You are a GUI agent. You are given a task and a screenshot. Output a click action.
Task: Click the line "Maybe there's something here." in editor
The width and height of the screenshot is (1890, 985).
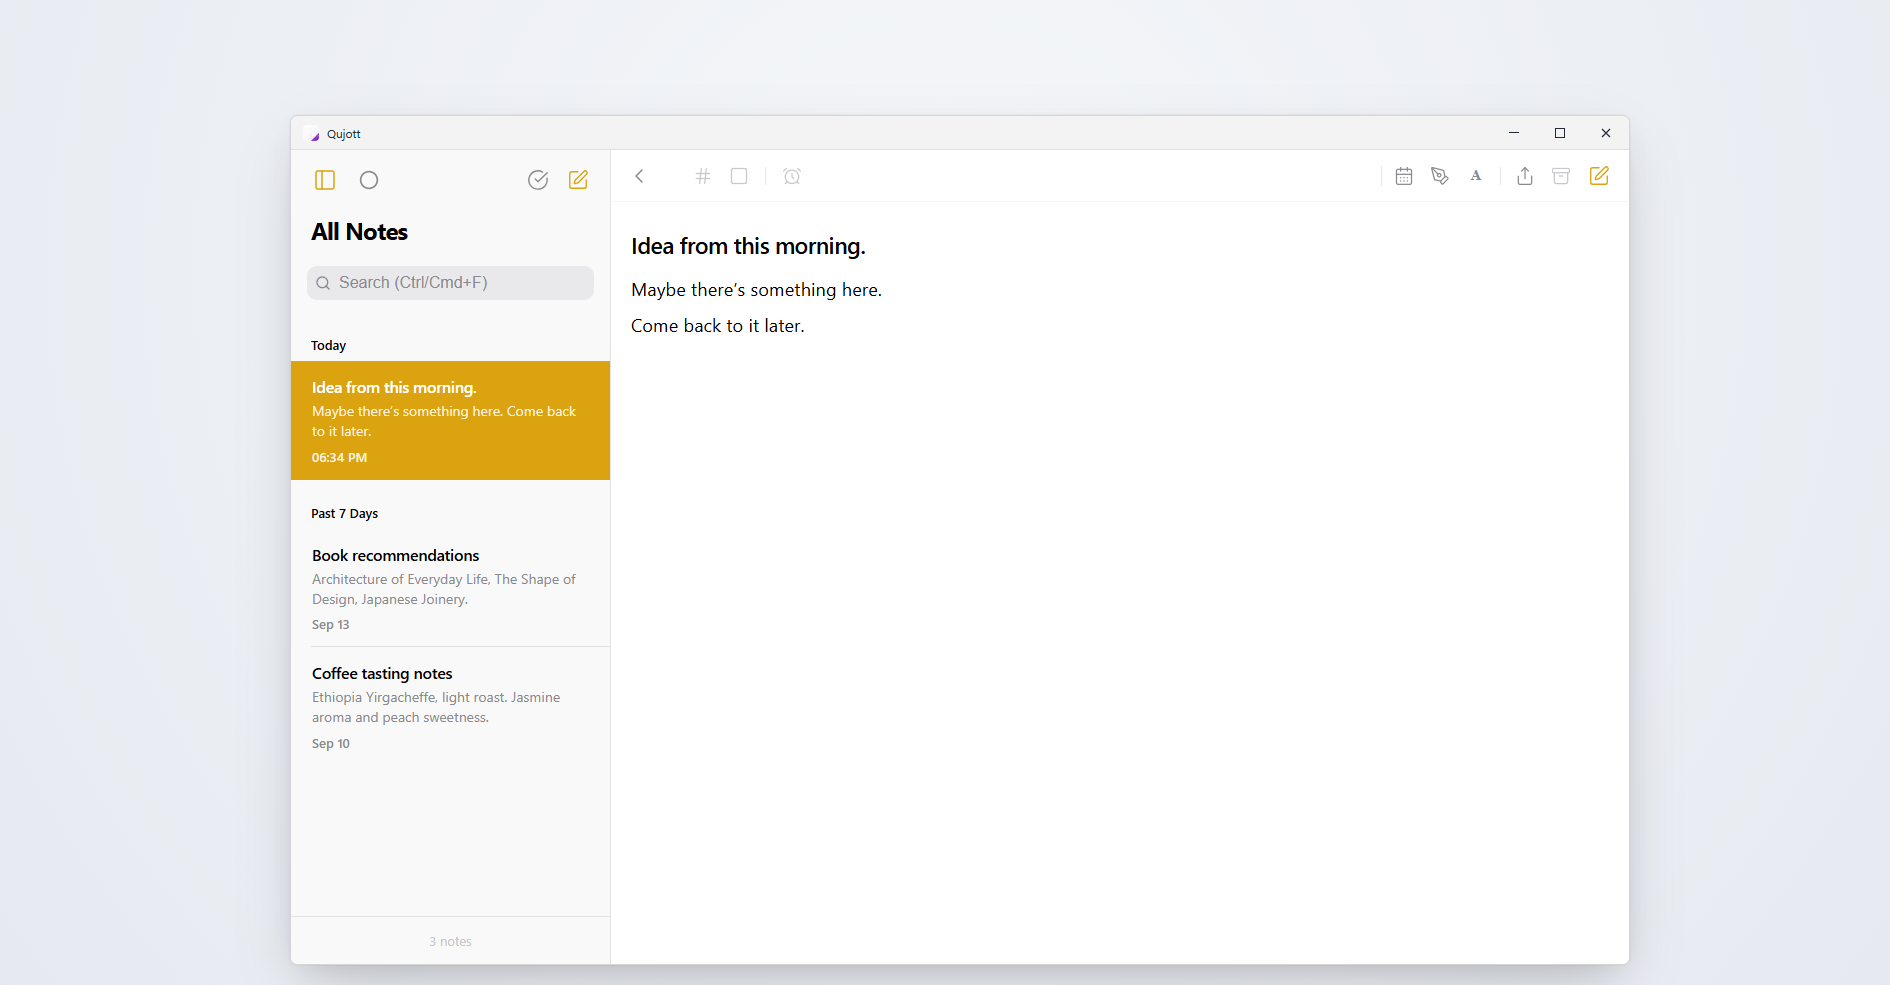[756, 290]
